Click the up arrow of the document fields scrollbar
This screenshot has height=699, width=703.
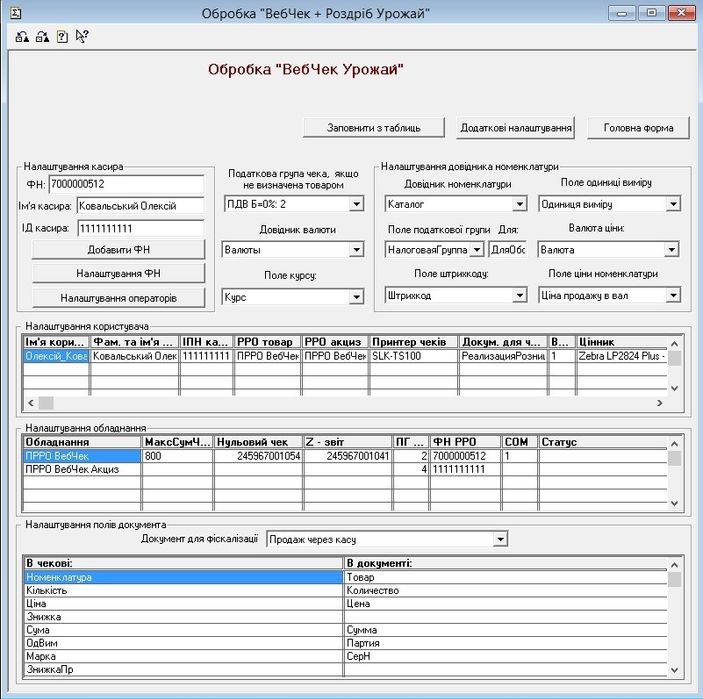pos(674,565)
